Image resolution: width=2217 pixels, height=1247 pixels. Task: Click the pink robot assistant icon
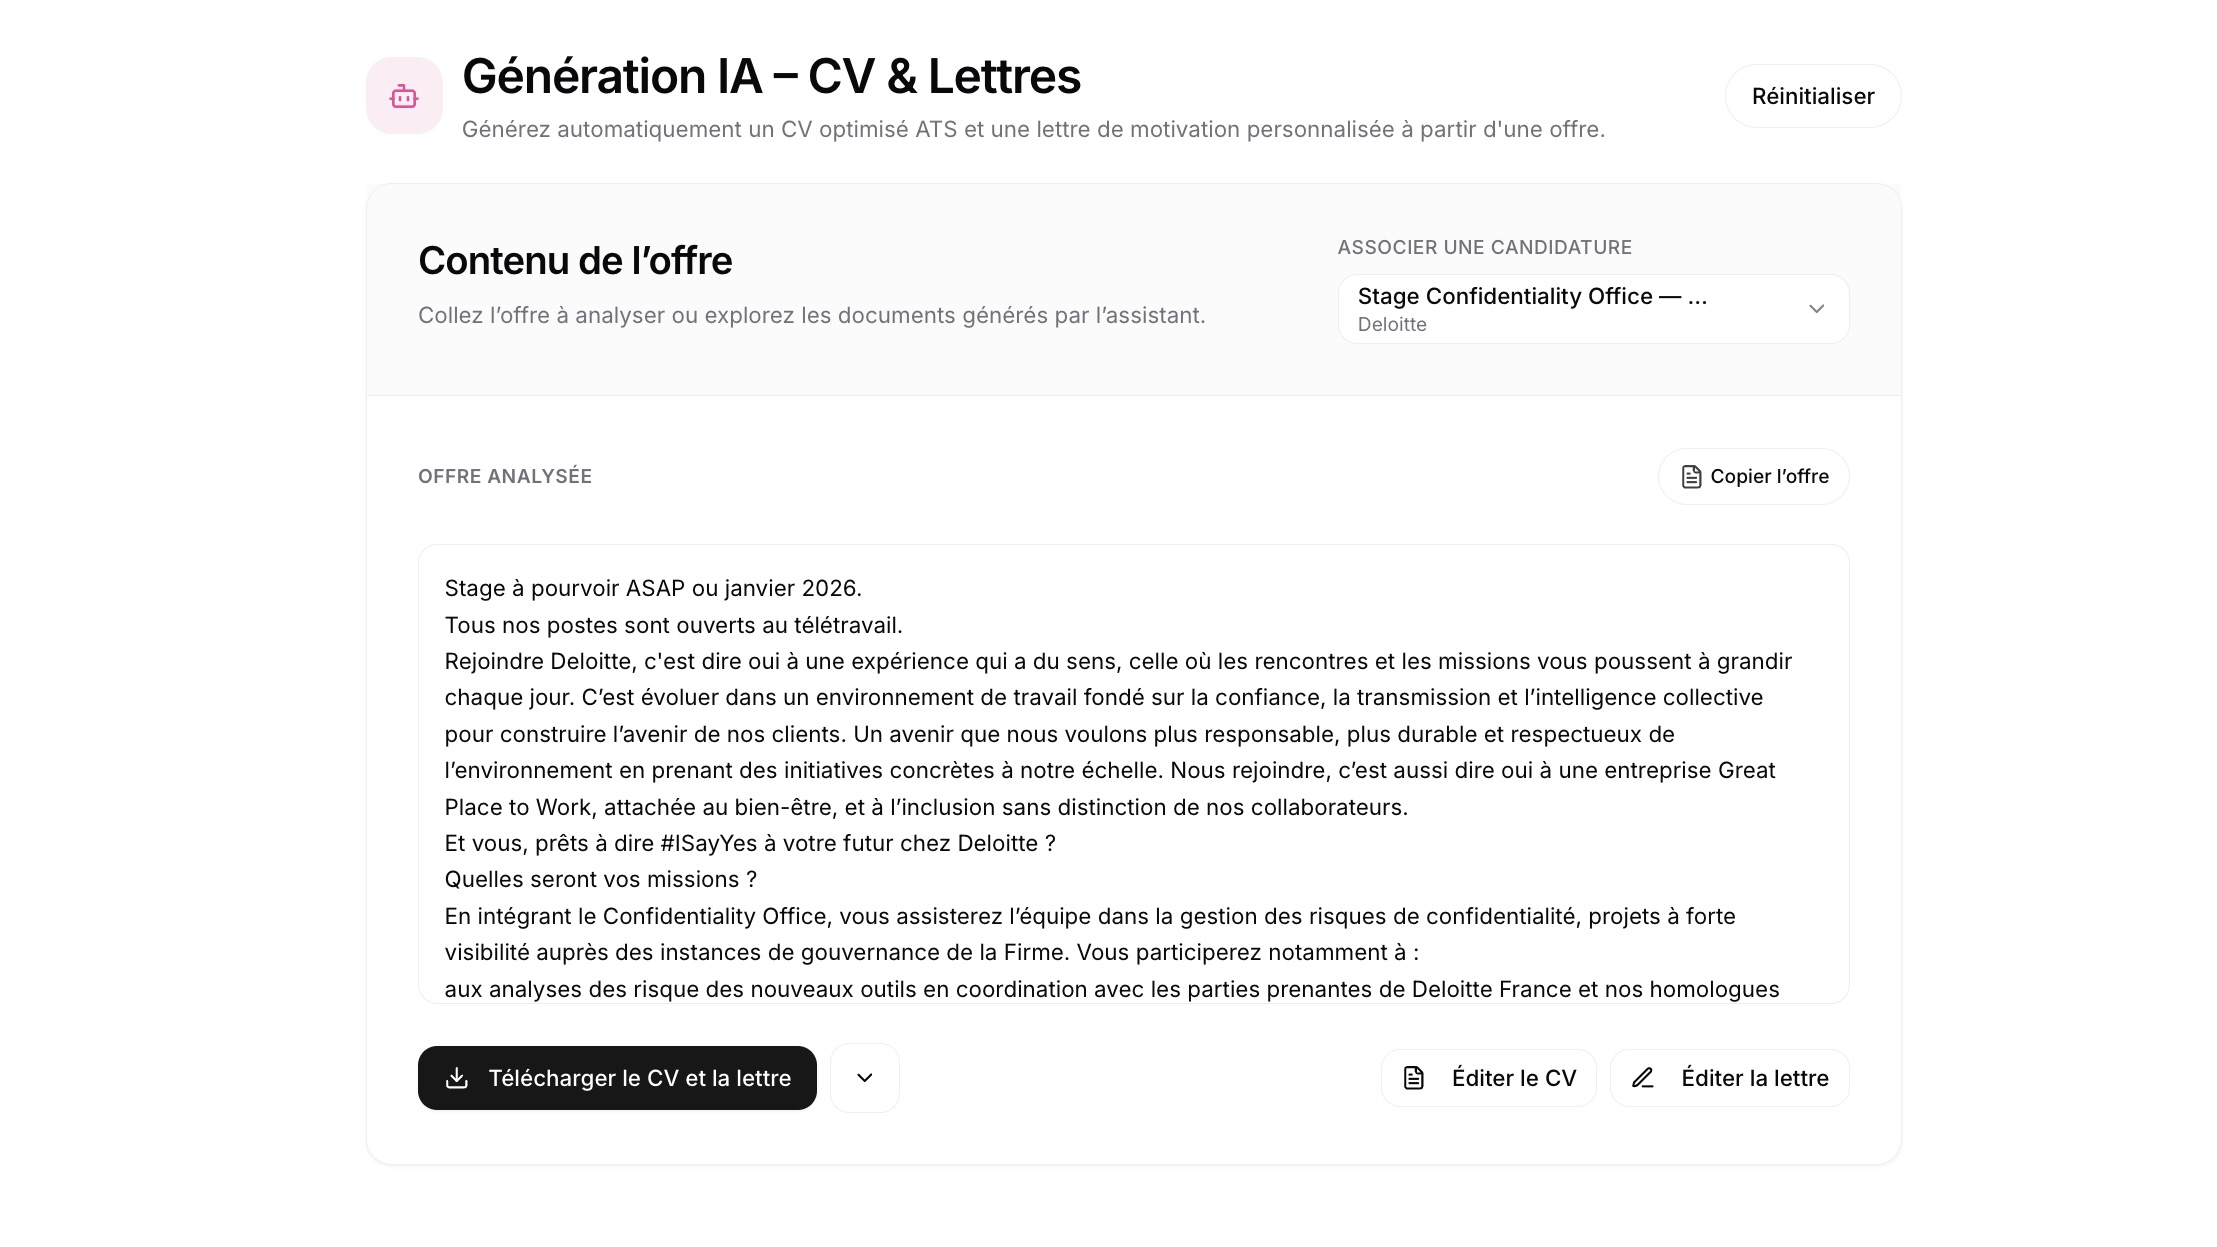click(404, 96)
